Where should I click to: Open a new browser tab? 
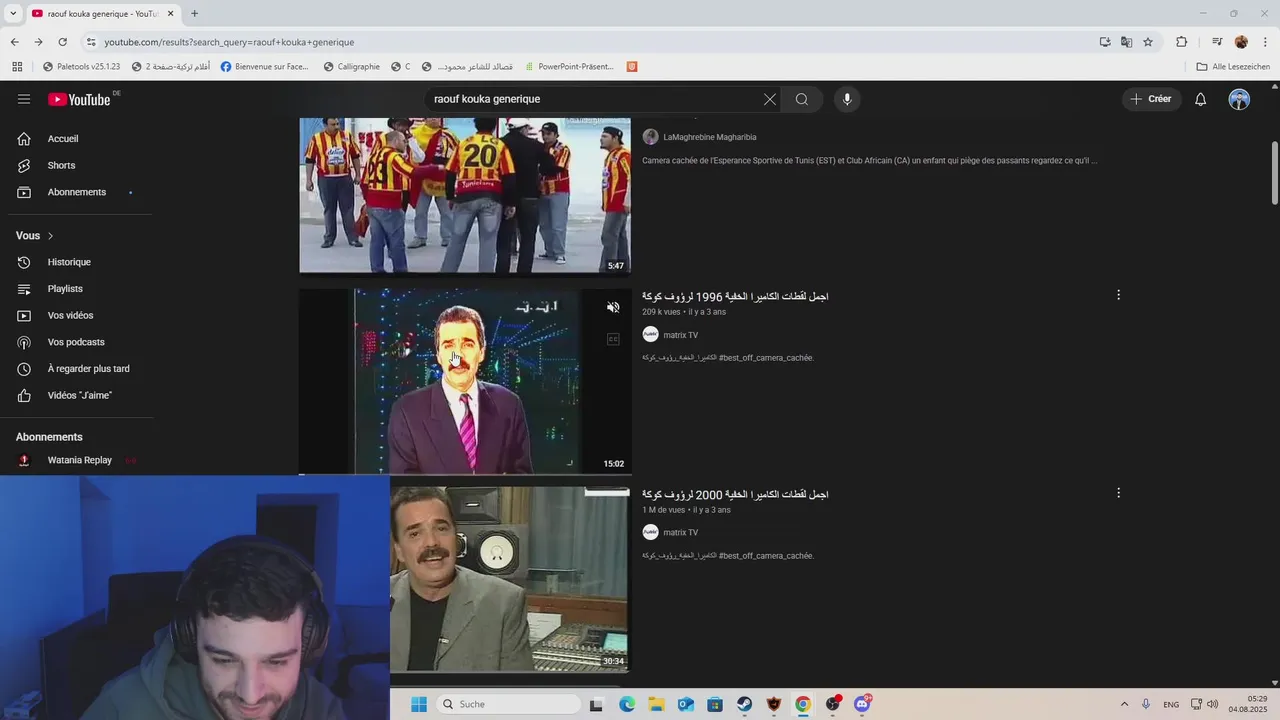(x=194, y=13)
